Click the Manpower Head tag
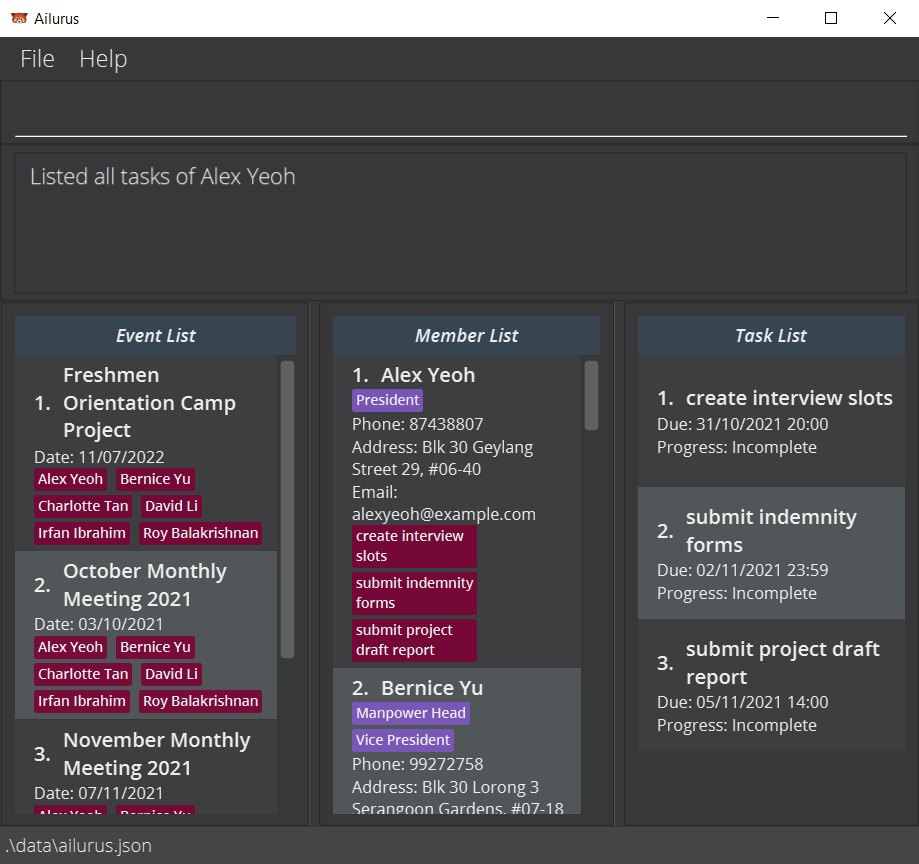Screen dimensions: 919x864 tap(410, 713)
